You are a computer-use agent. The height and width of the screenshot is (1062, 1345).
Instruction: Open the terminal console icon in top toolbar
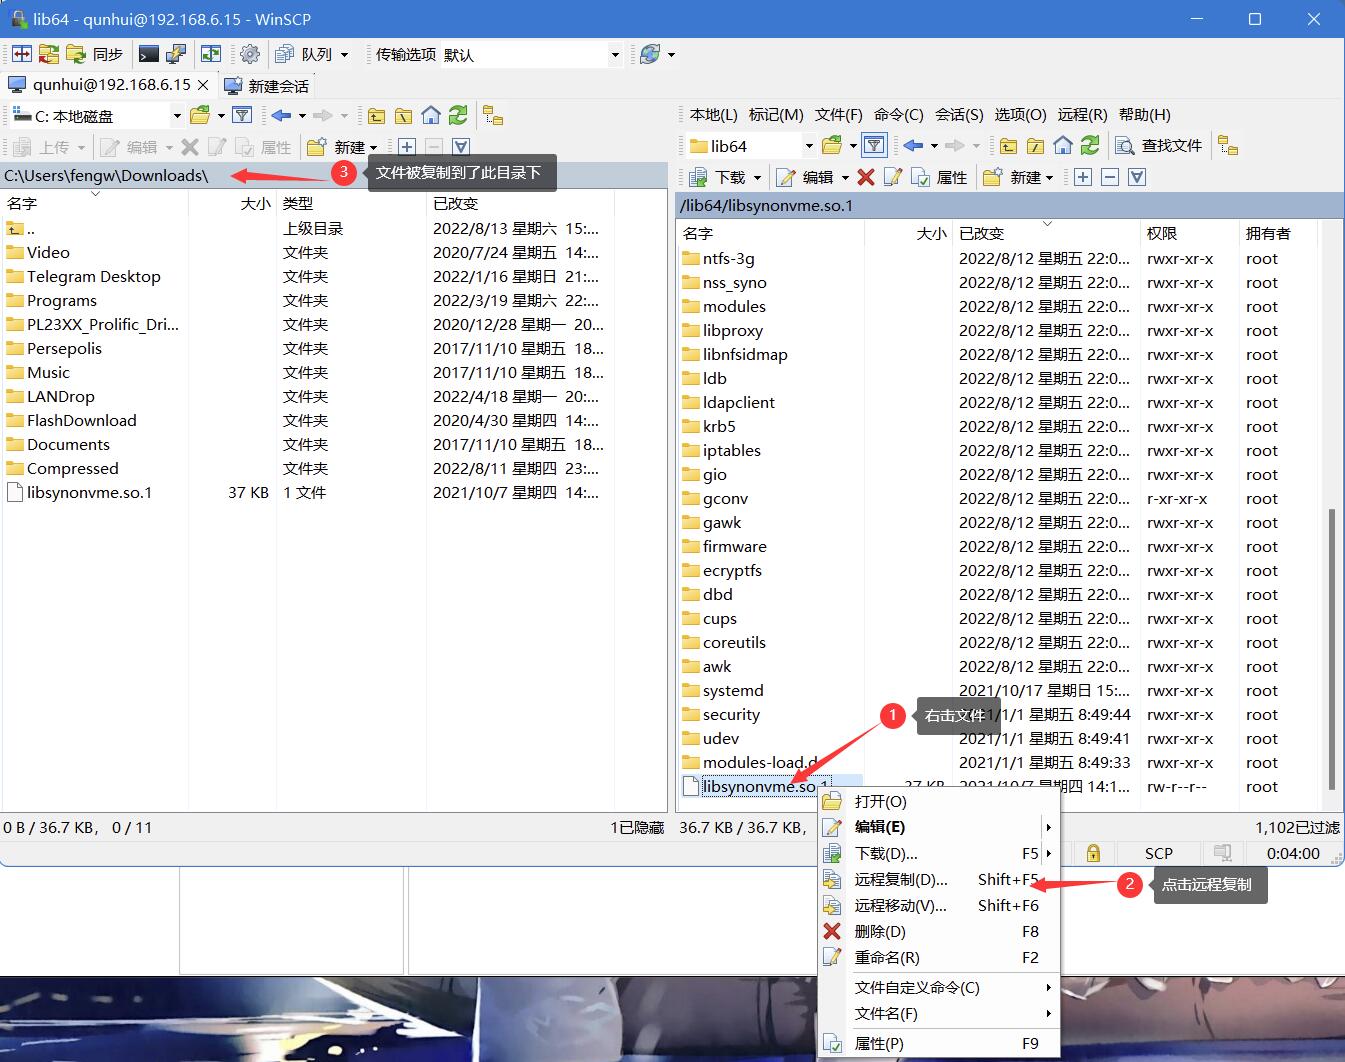coord(149,54)
